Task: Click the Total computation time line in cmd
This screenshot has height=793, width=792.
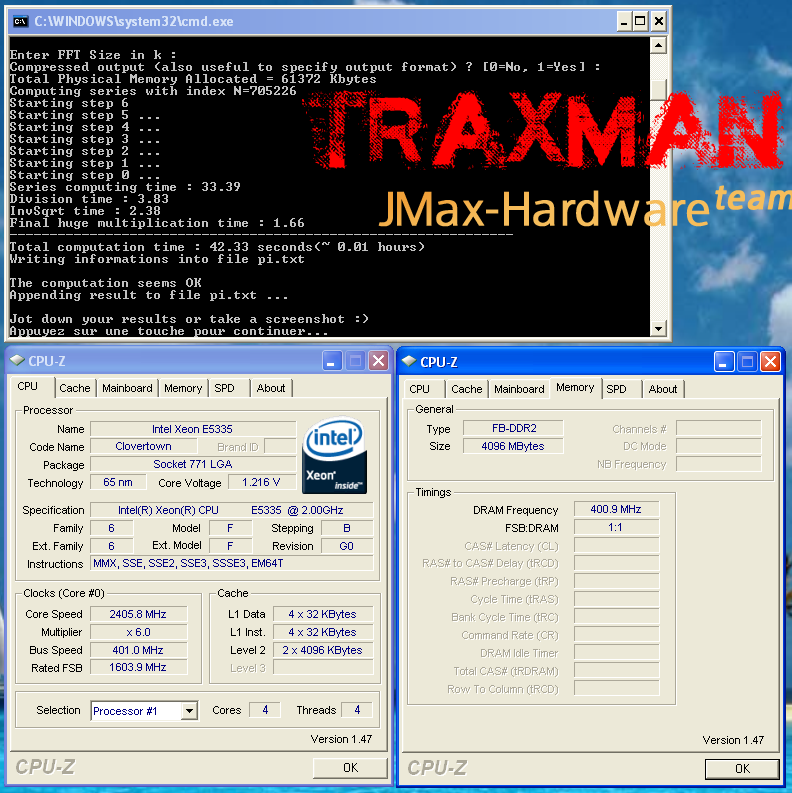Action: 217,247
